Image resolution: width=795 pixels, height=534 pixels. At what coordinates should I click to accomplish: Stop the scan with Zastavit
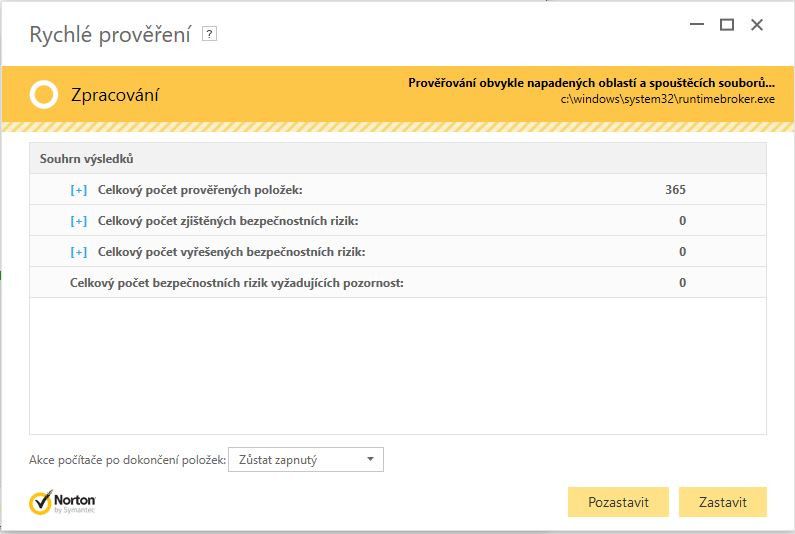click(722, 502)
